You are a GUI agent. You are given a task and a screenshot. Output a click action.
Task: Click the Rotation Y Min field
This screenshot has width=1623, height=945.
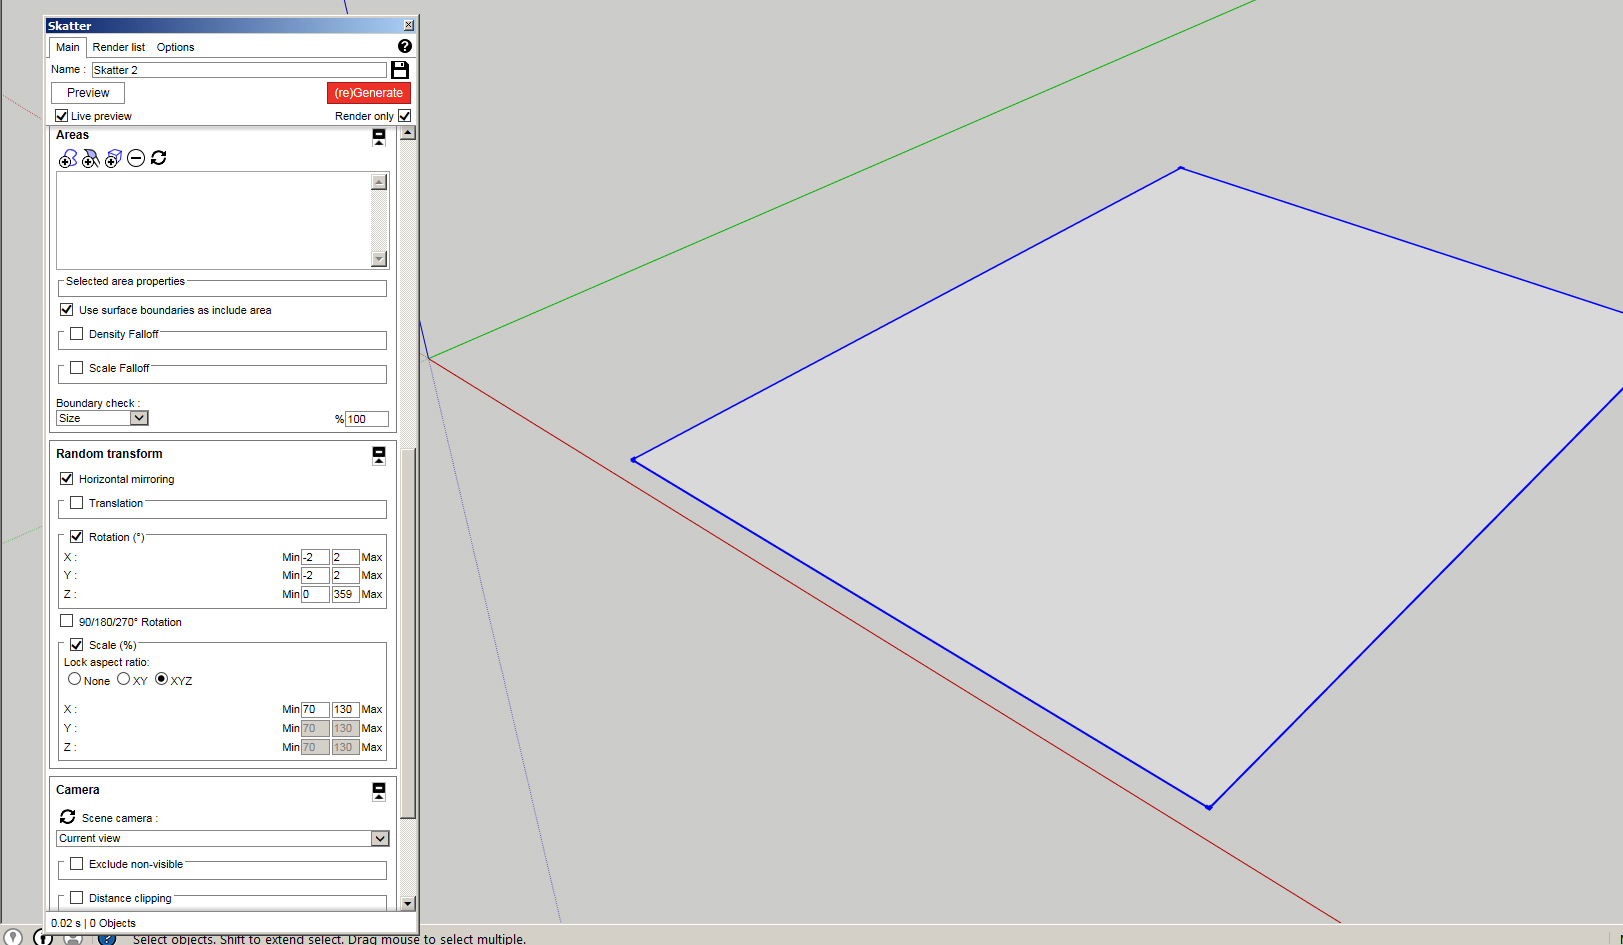tap(315, 575)
